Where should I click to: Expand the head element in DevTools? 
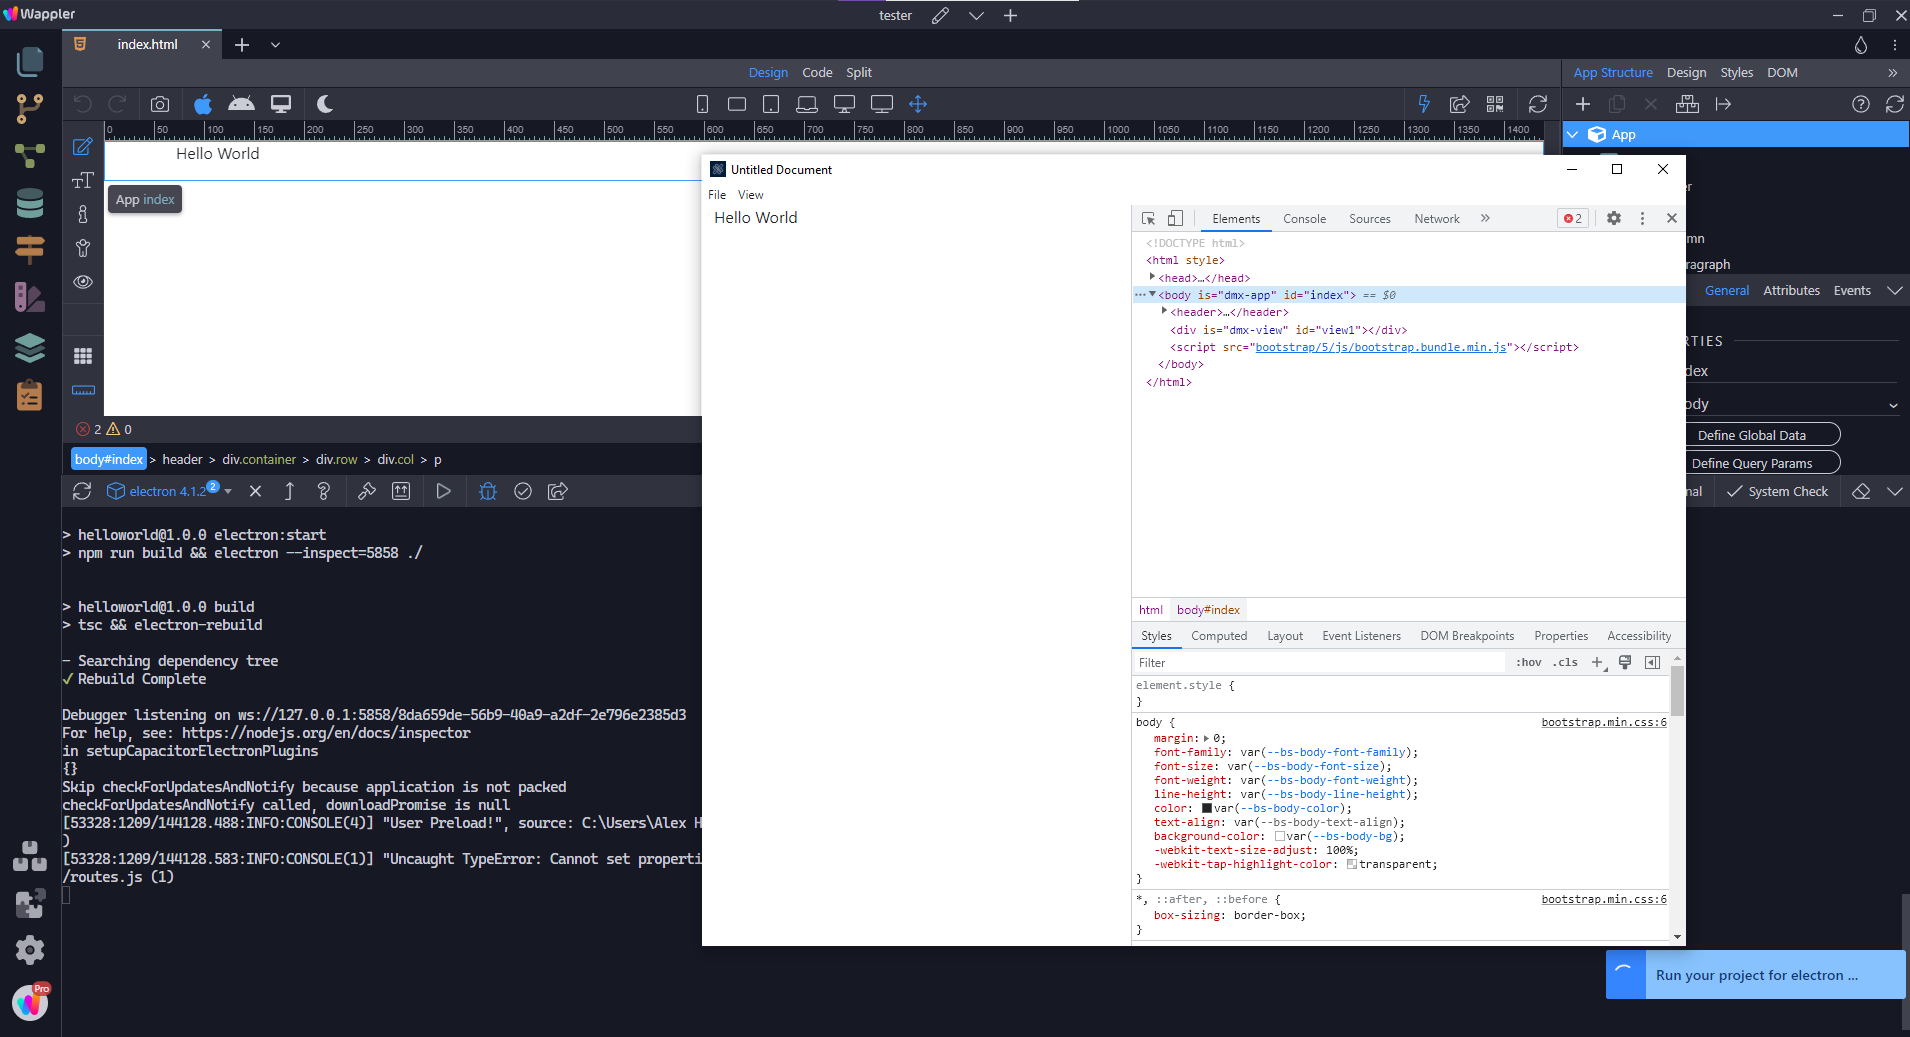pyautogui.click(x=1152, y=277)
